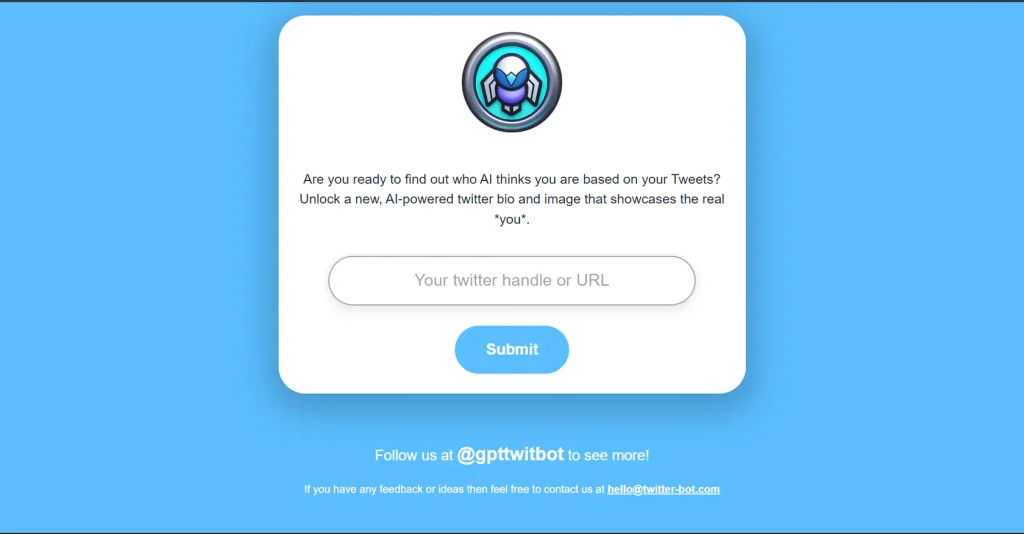The height and width of the screenshot is (534, 1024).
Task: Click the "Your twitter handle or URL" placeholder text
Action: pos(511,280)
